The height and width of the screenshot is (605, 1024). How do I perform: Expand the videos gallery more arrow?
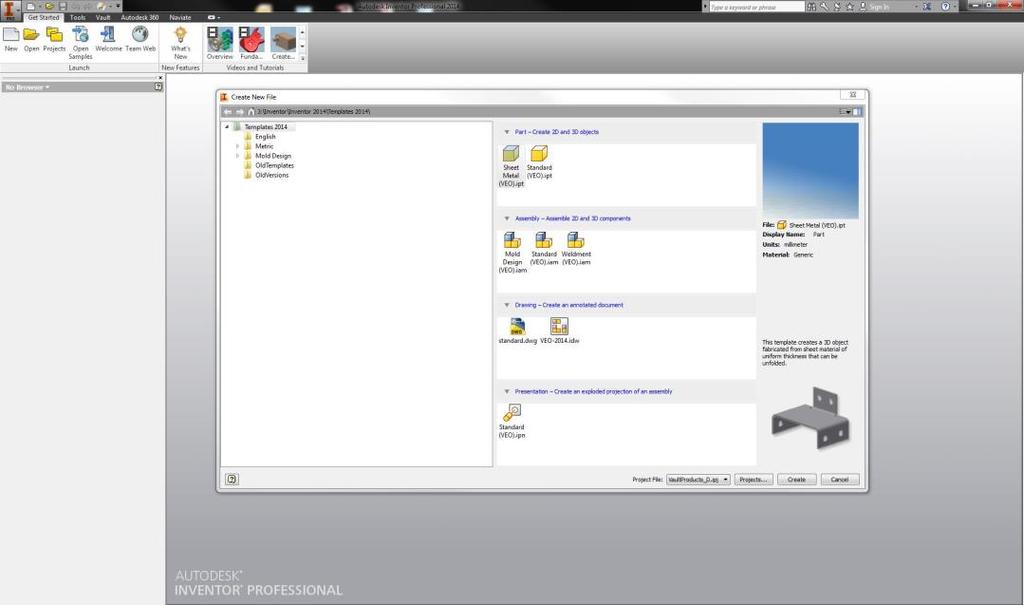click(302, 59)
